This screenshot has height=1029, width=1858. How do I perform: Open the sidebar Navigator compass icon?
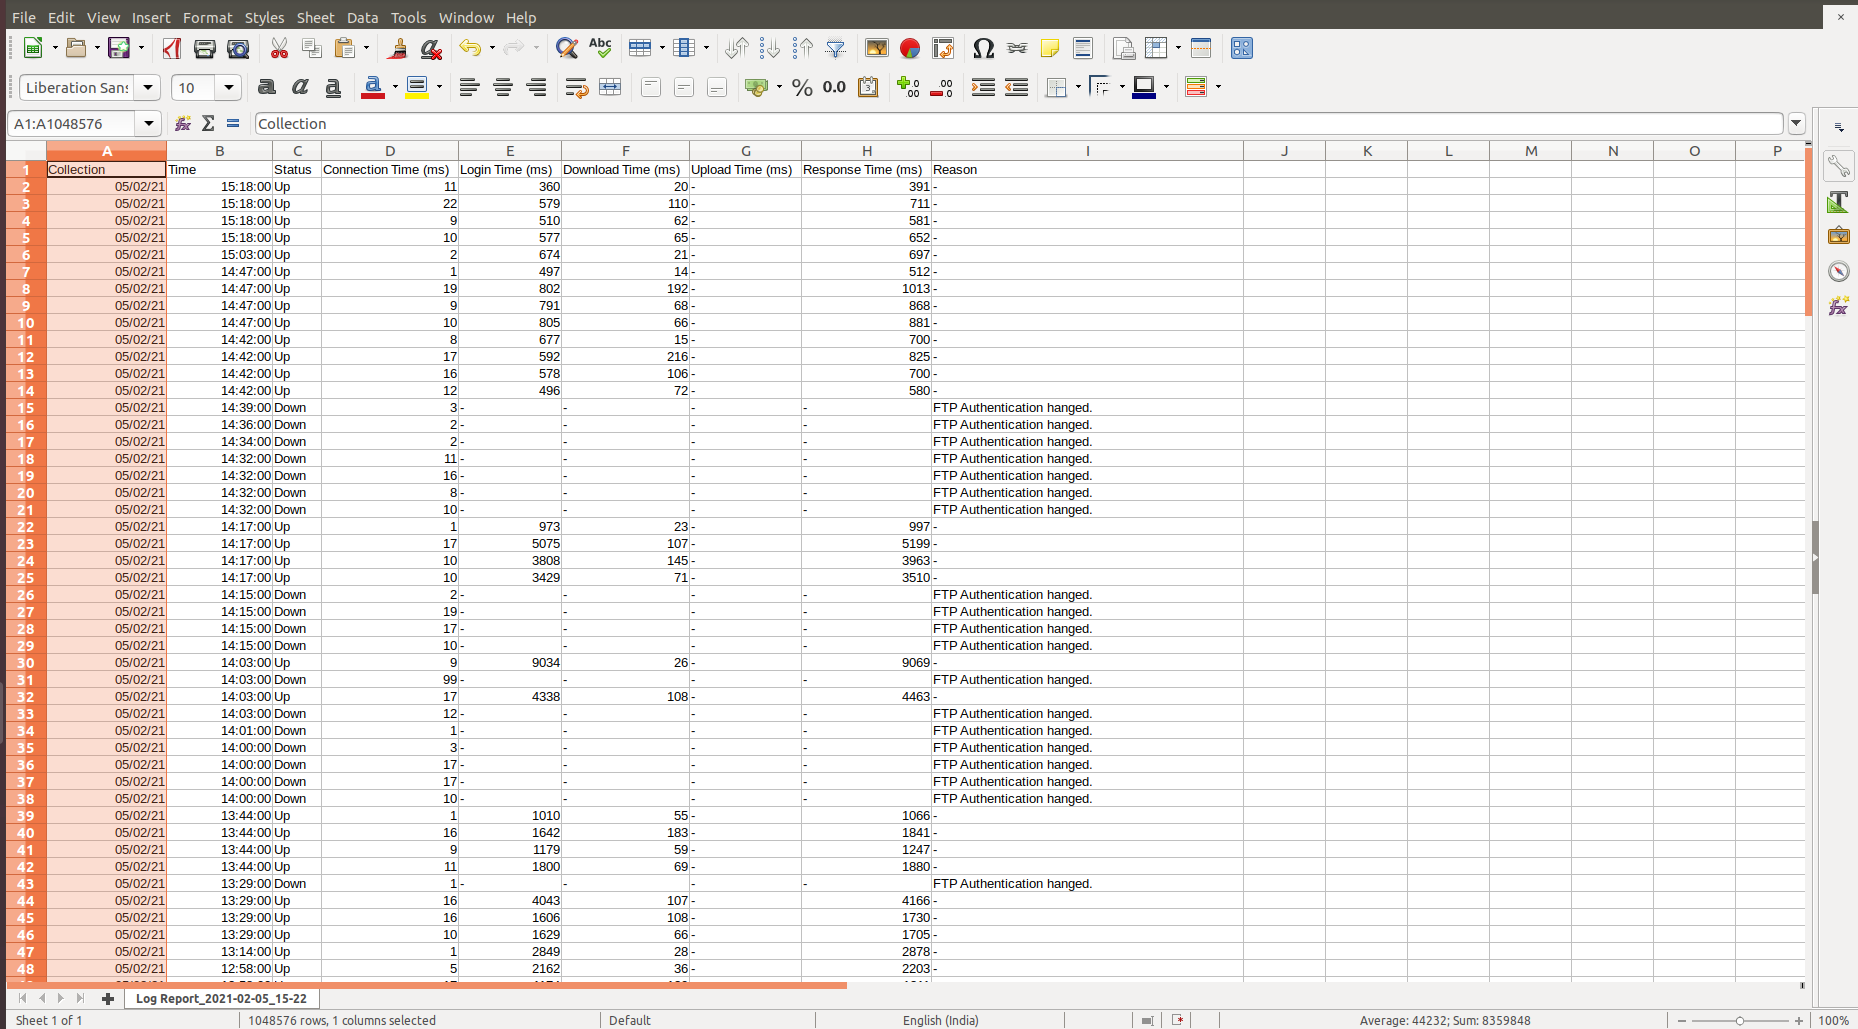(1838, 271)
